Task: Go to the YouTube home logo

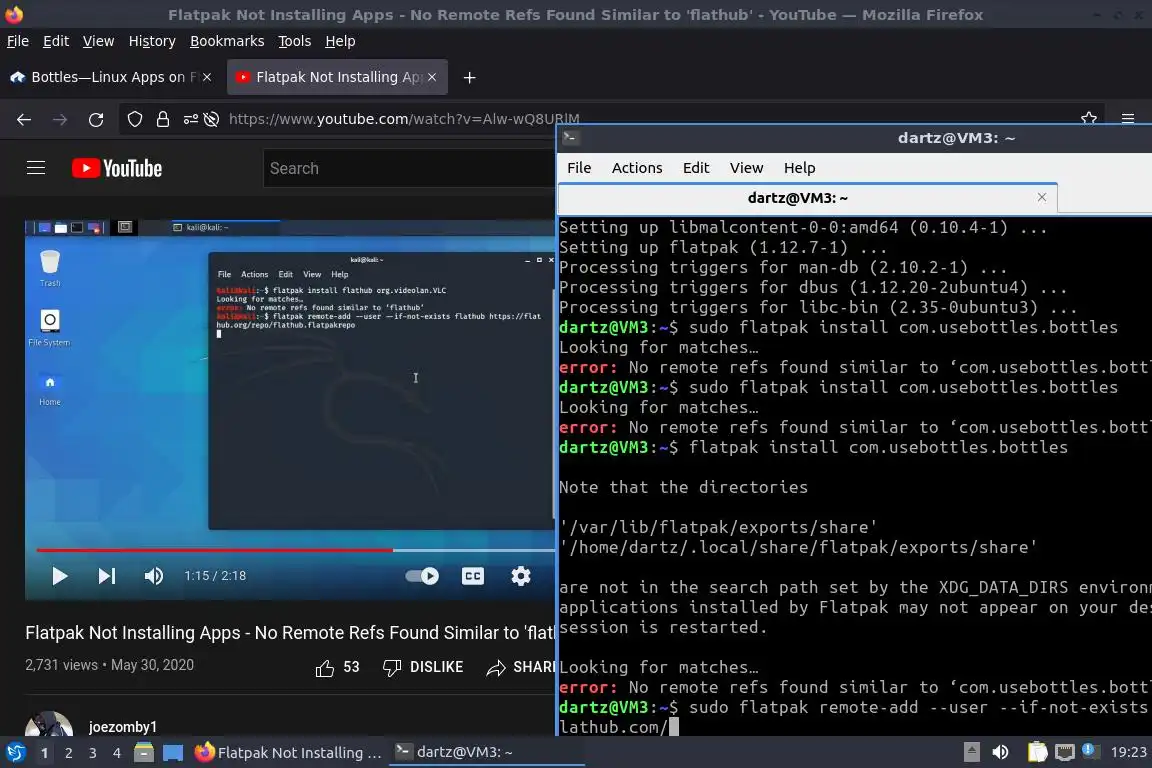Action: (x=117, y=168)
